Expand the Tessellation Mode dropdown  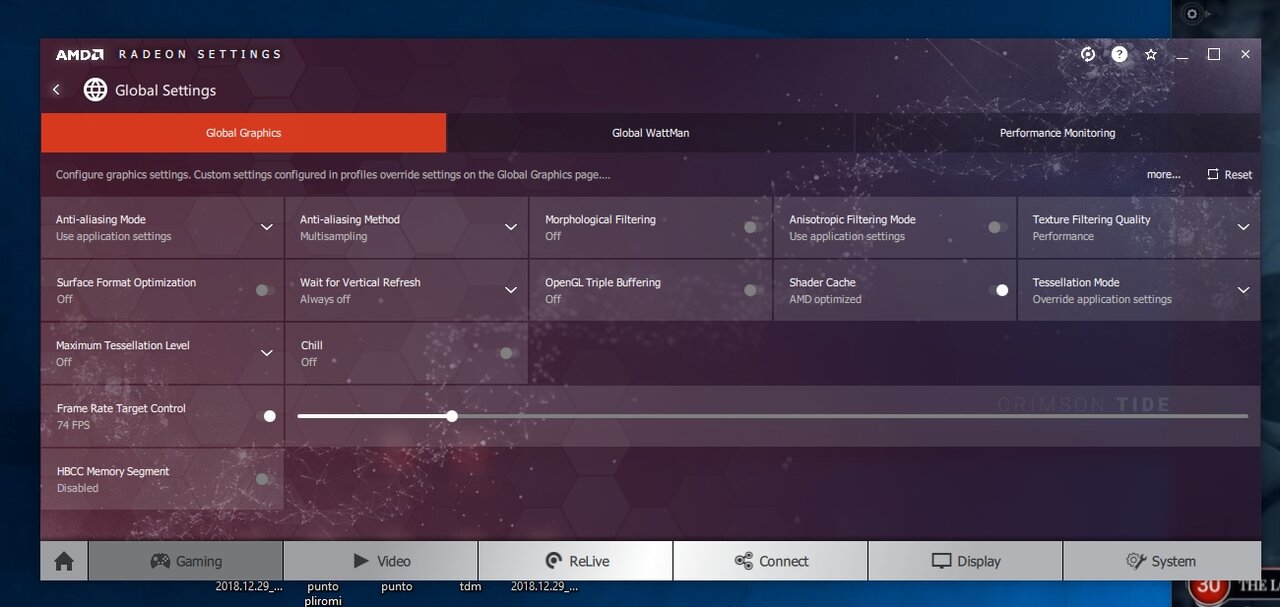tap(1243, 290)
